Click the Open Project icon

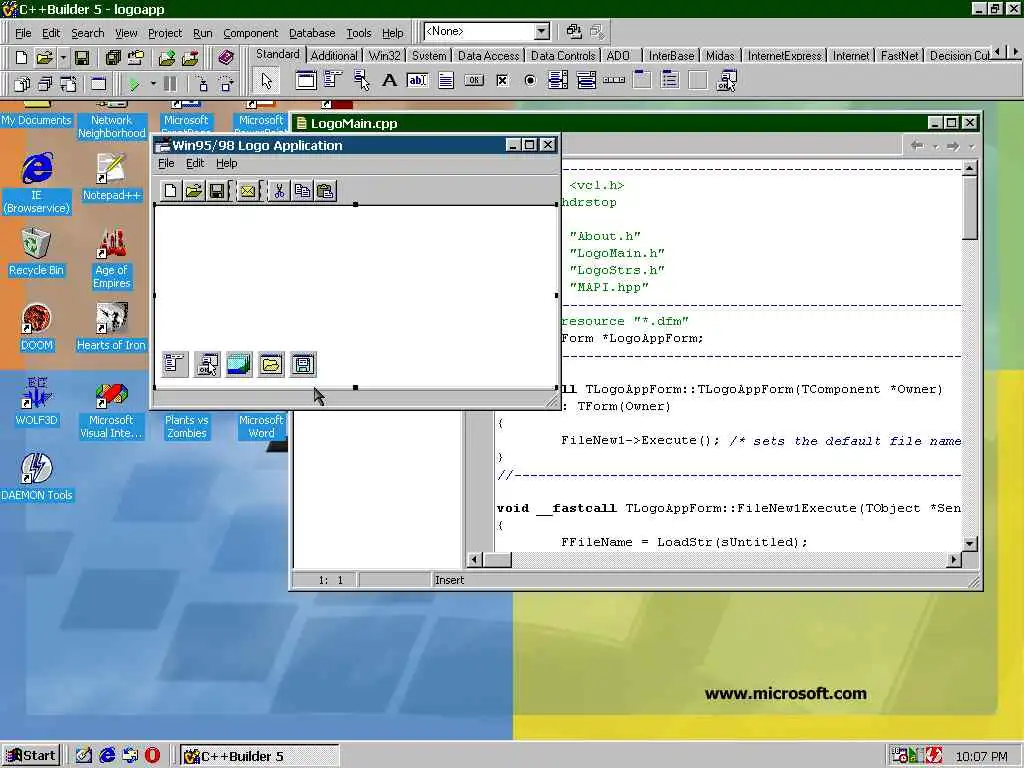point(136,57)
